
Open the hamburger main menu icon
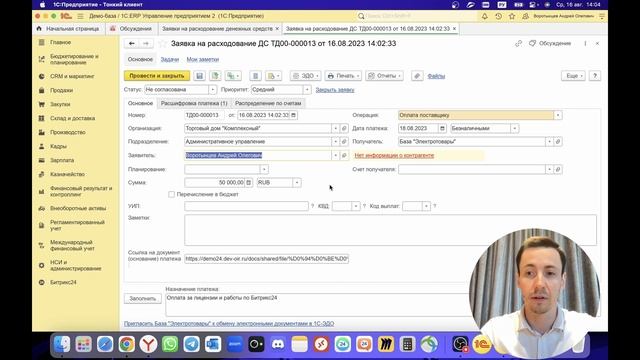click(80, 16)
